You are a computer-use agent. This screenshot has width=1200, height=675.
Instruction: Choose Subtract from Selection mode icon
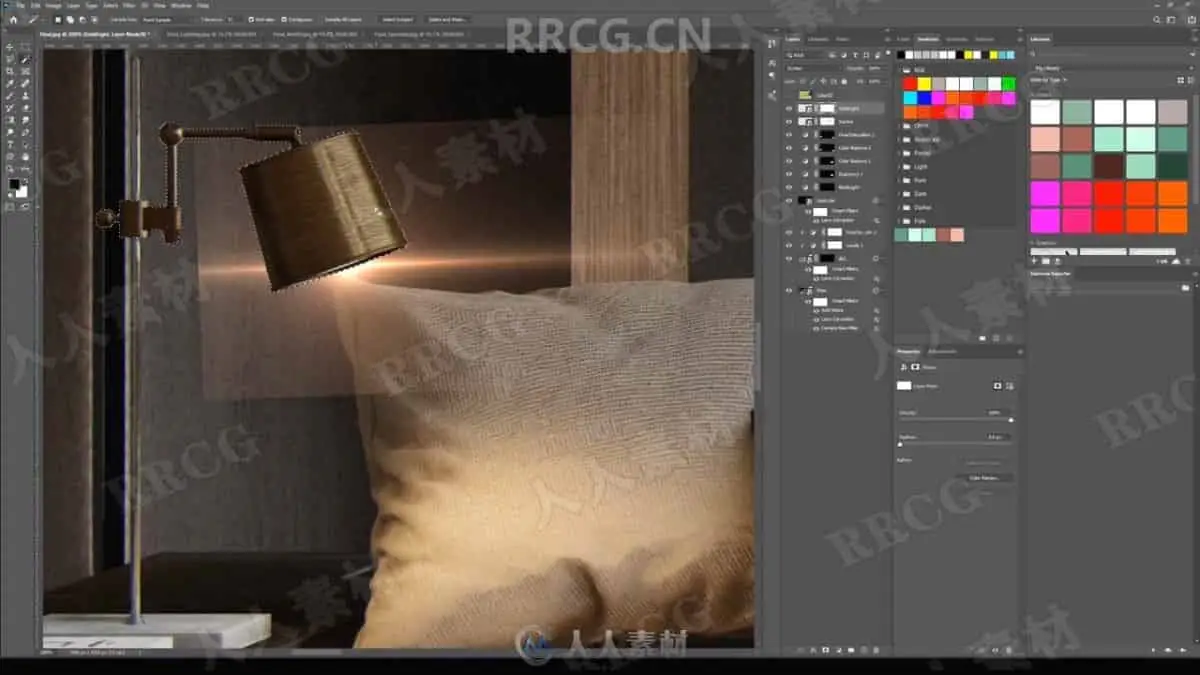(x=83, y=19)
